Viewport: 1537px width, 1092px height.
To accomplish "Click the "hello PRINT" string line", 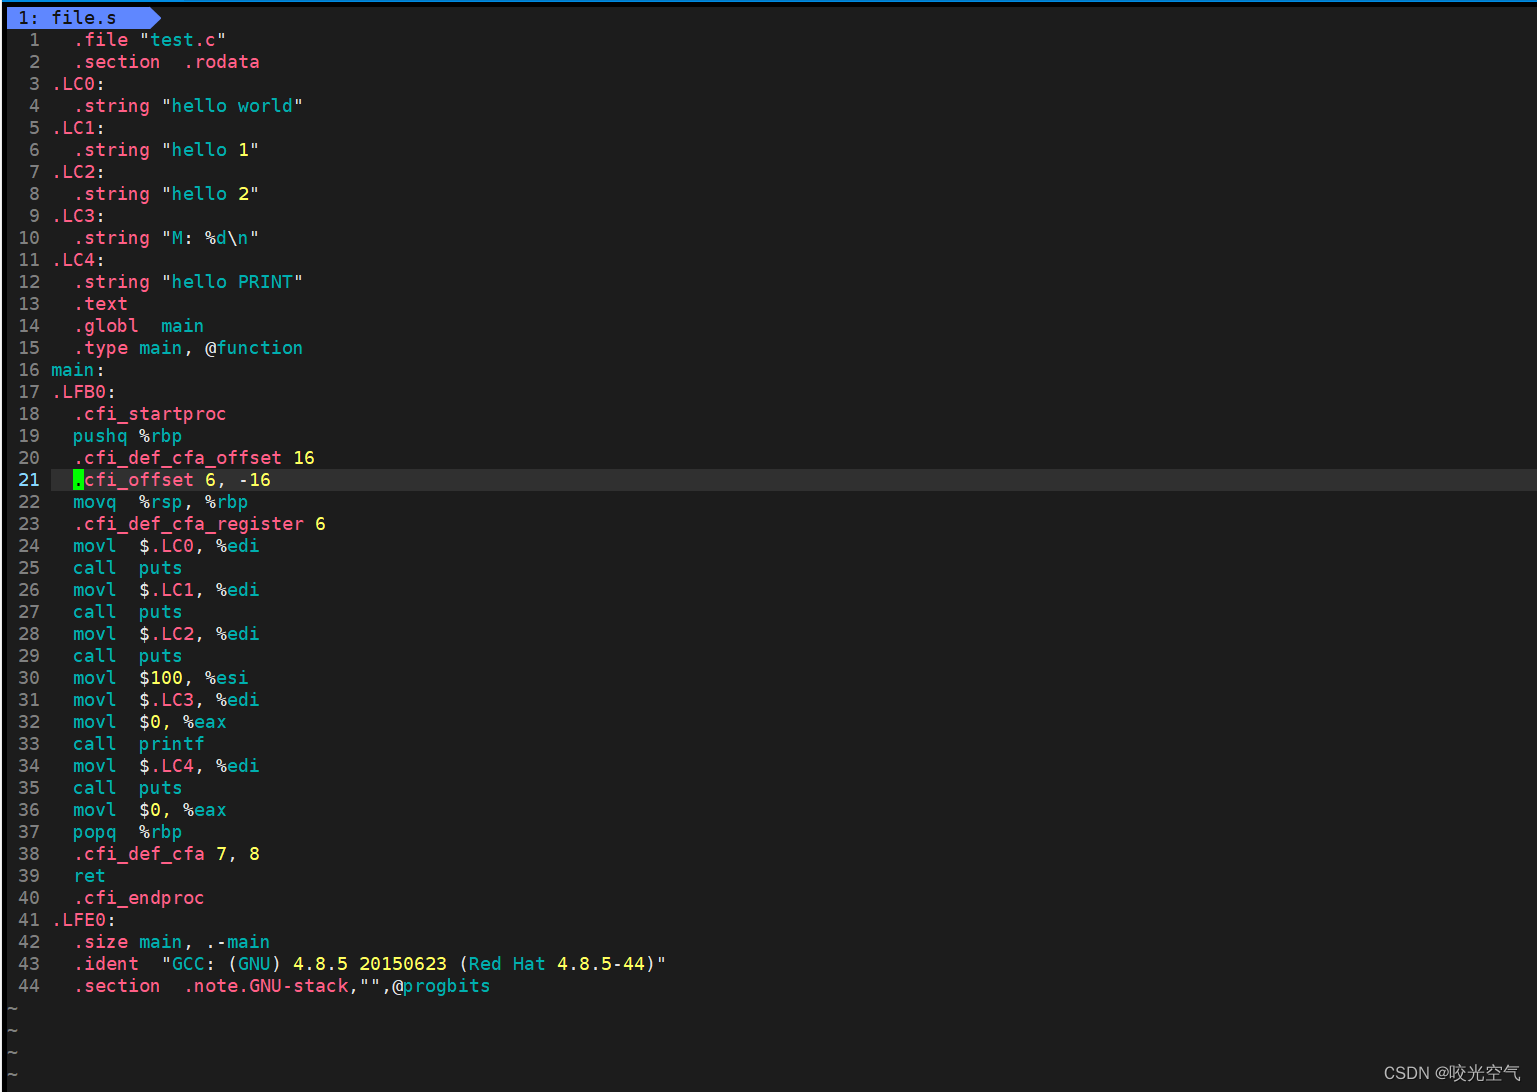I will [188, 282].
